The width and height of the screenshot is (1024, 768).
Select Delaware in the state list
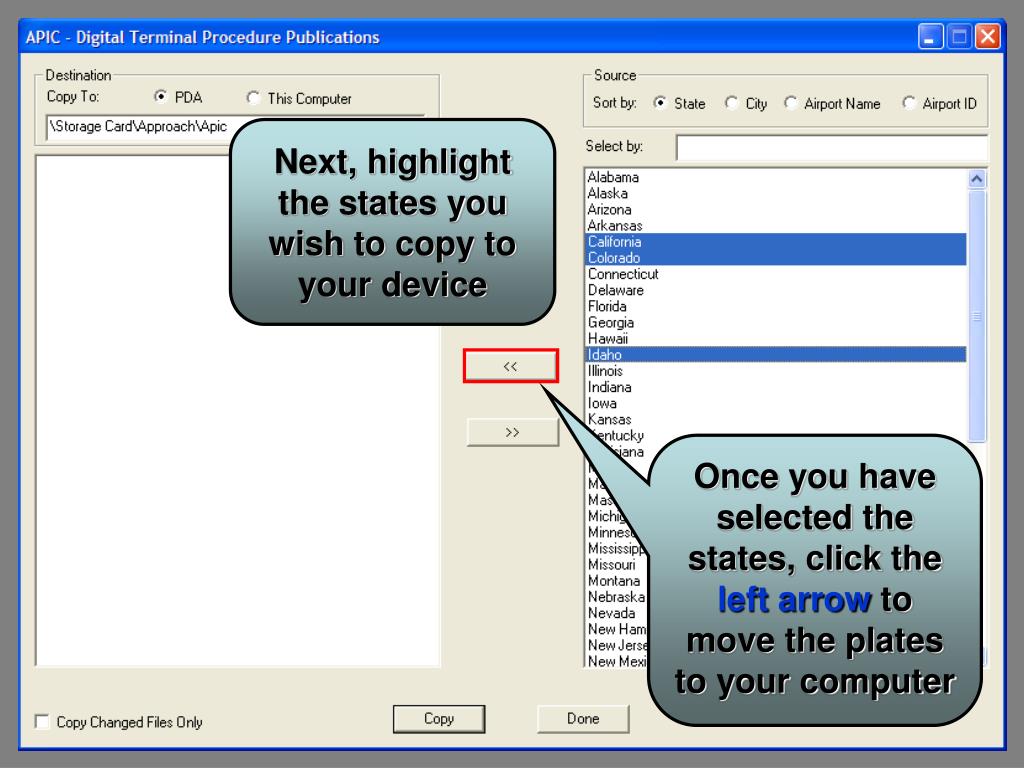(776, 290)
